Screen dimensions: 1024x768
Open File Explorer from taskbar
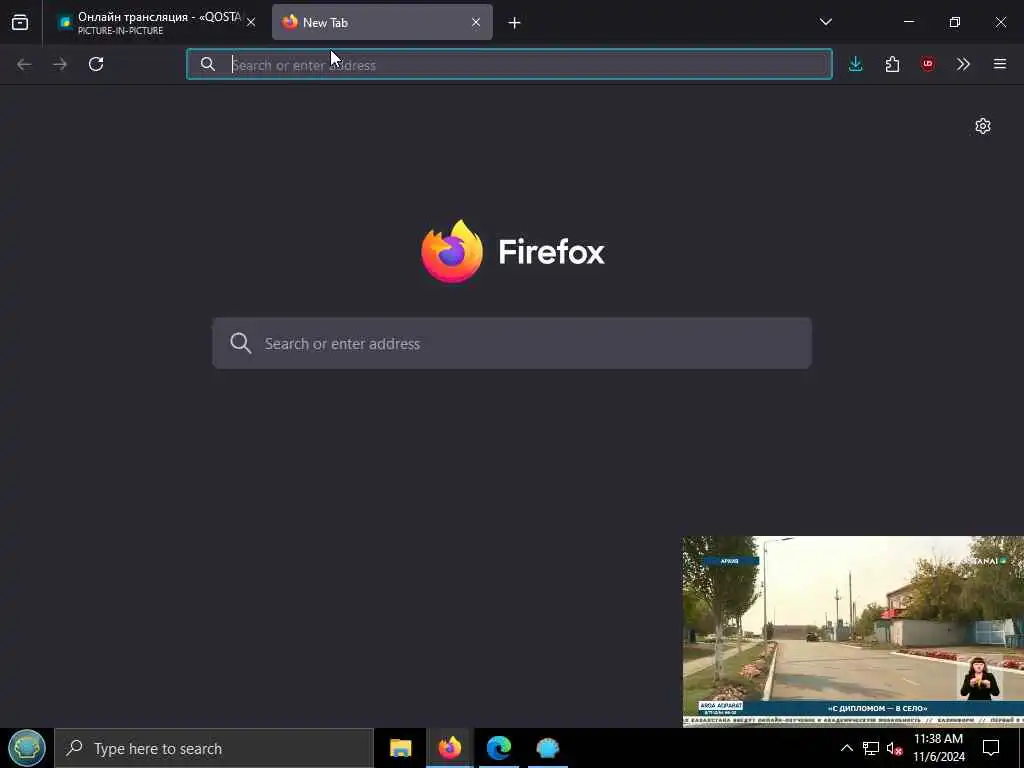tap(400, 748)
